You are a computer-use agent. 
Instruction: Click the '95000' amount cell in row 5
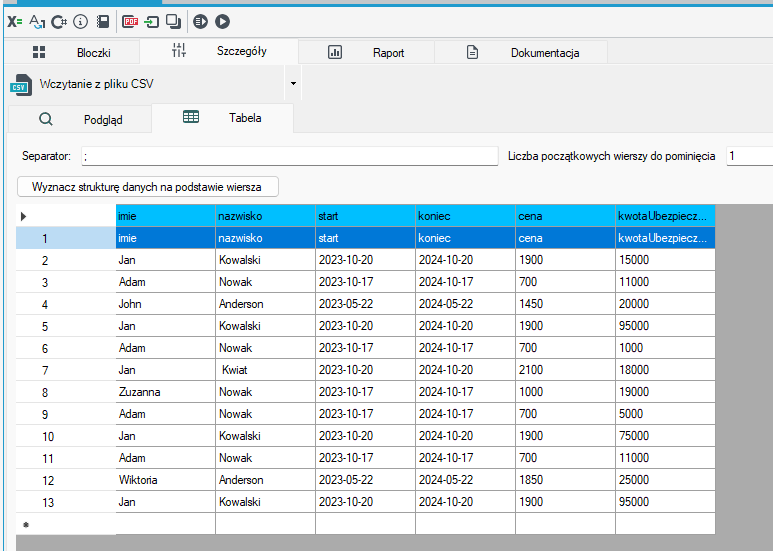666,326
